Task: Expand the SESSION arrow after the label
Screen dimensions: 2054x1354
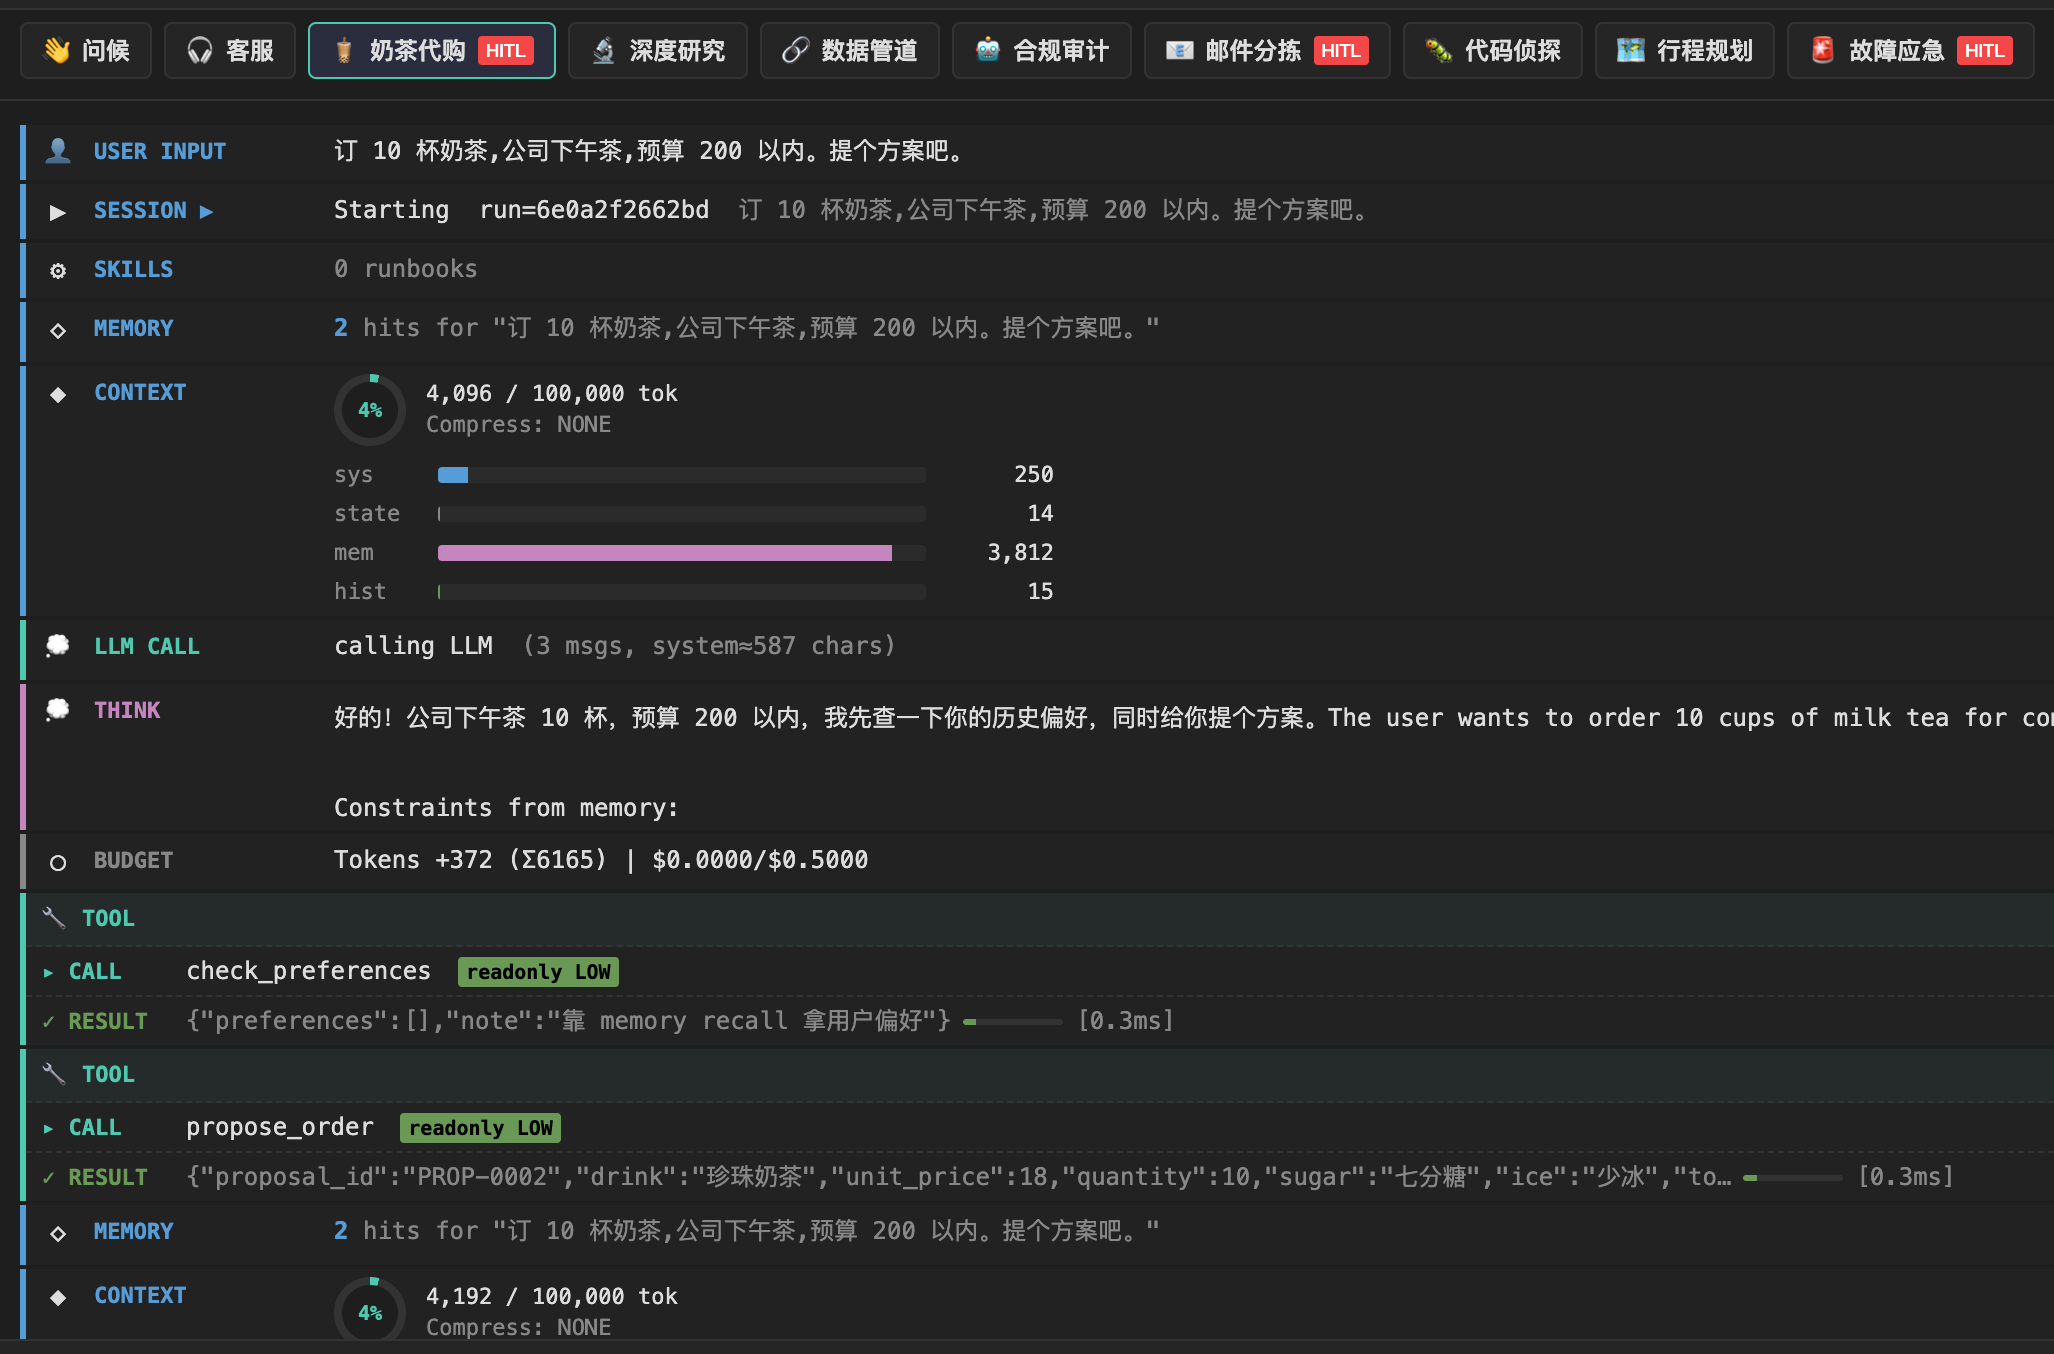Action: pyautogui.click(x=206, y=211)
